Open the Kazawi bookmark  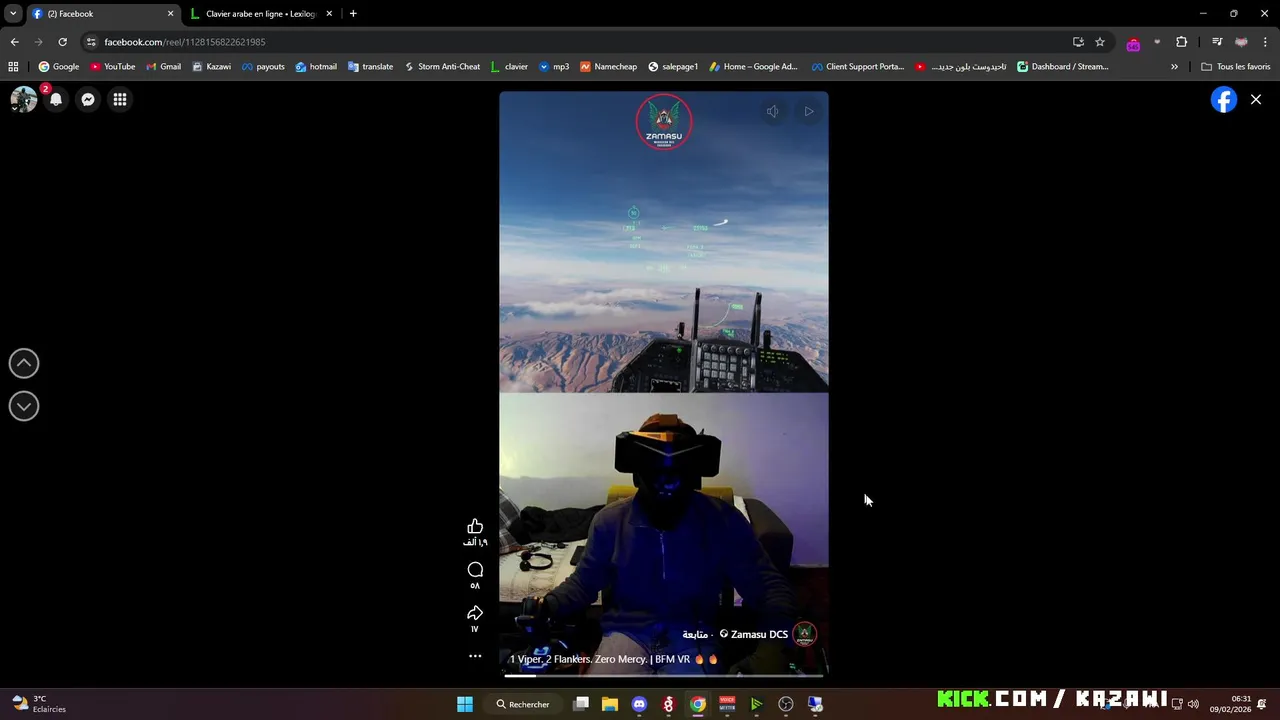[x=211, y=67]
